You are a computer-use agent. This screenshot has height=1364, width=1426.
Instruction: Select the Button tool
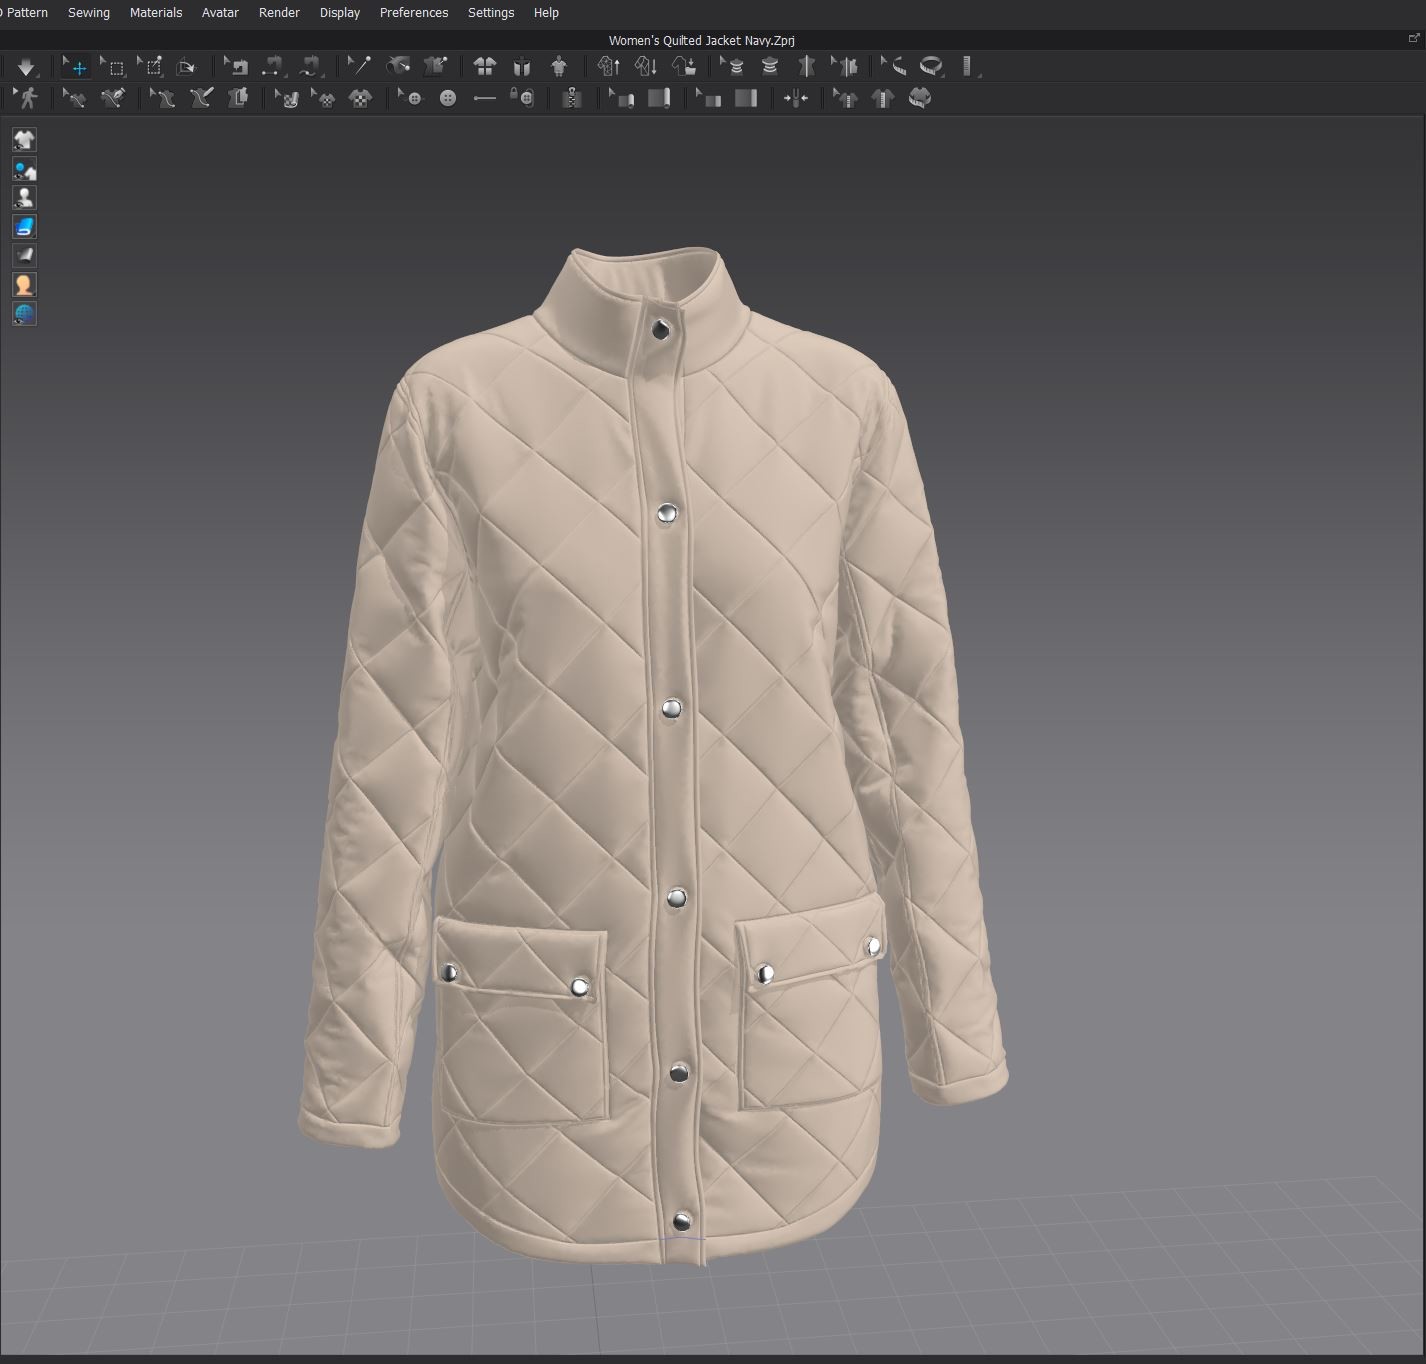[450, 98]
